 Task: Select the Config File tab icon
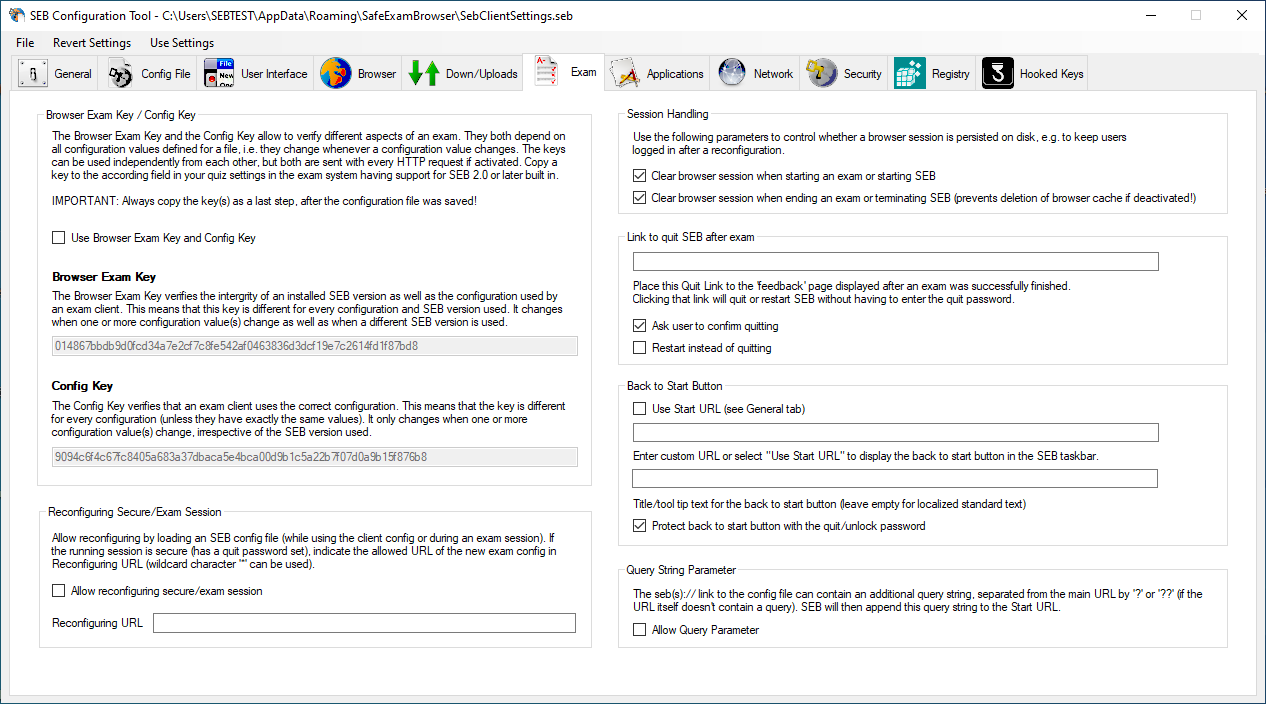pos(119,72)
